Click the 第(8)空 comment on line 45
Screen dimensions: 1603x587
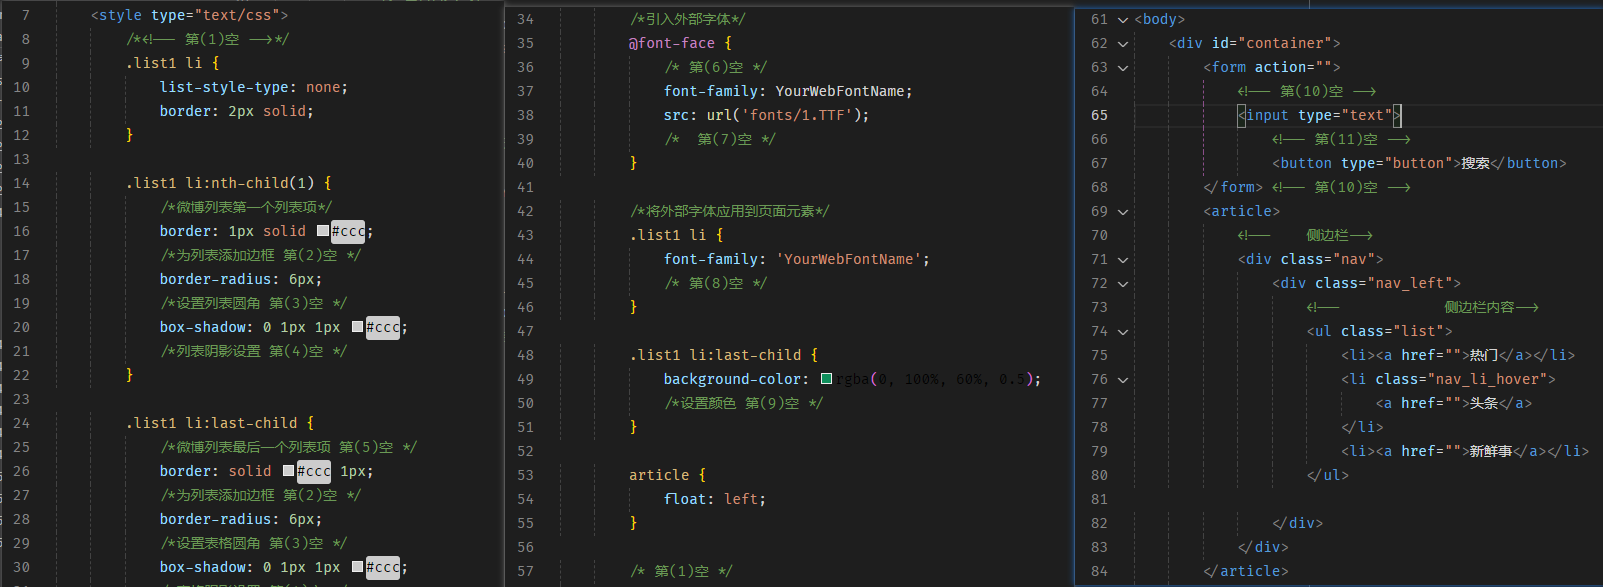(x=715, y=283)
